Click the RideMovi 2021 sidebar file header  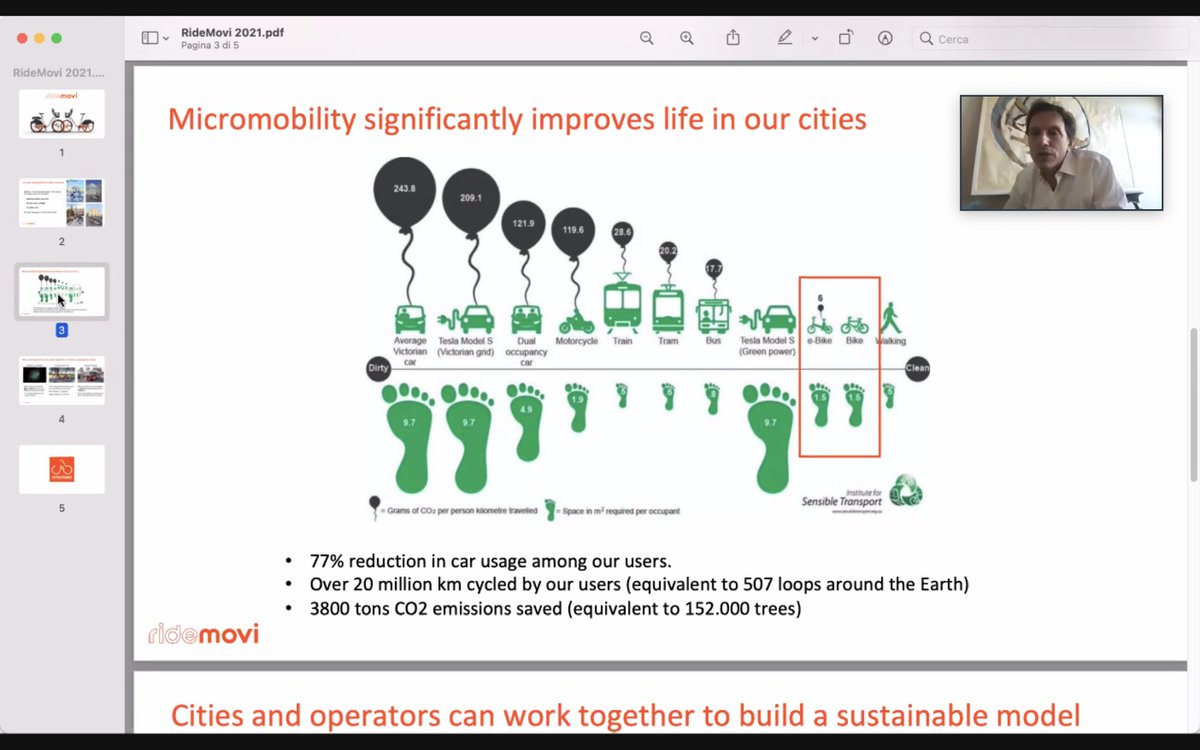(58, 73)
